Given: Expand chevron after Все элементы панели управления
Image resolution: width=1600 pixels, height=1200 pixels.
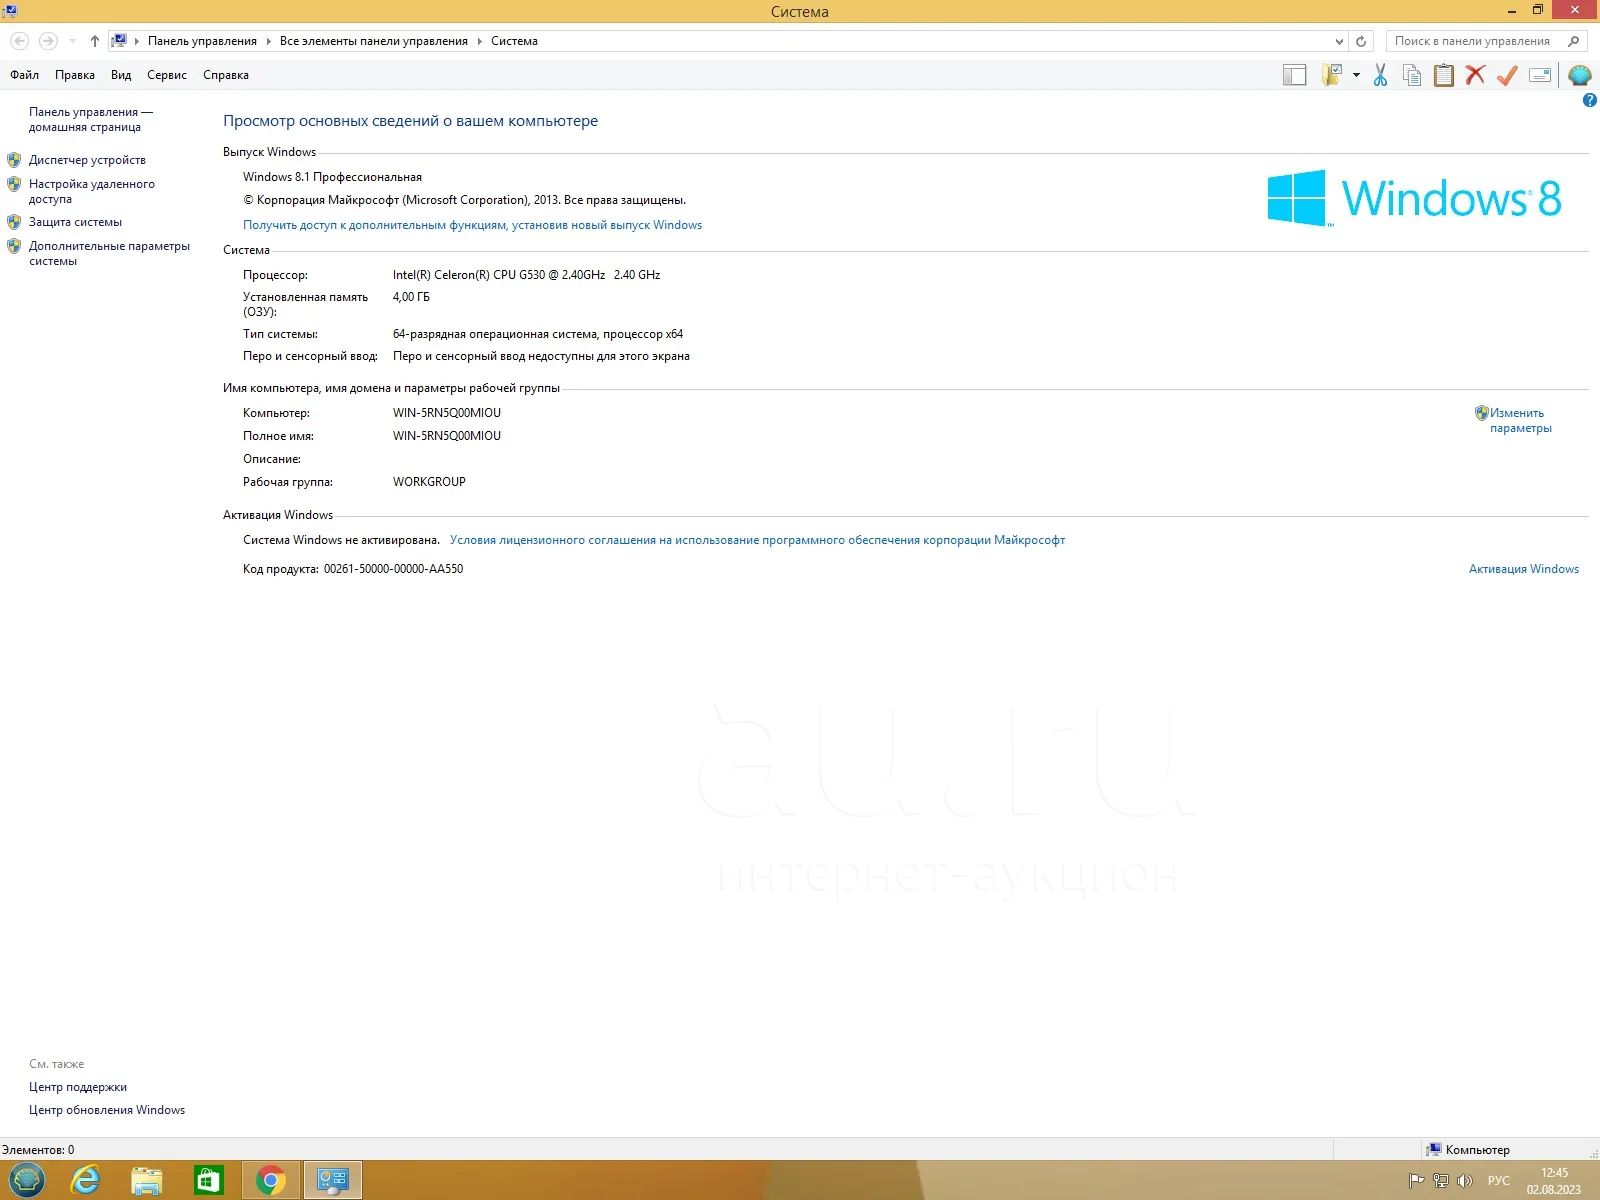Looking at the screenshot, I should (x=480, y=41).
